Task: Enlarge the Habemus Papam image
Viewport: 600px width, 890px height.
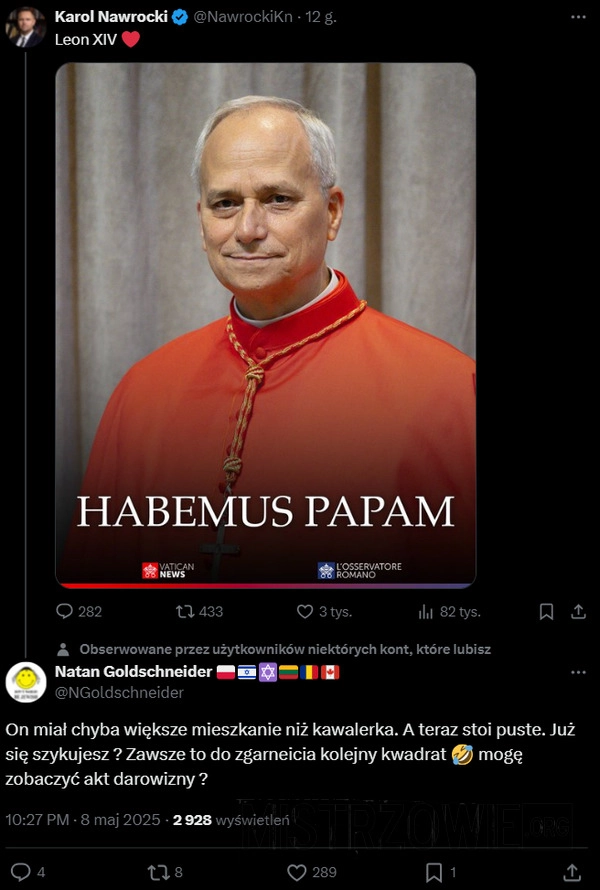Action: [x=266, y=325]
